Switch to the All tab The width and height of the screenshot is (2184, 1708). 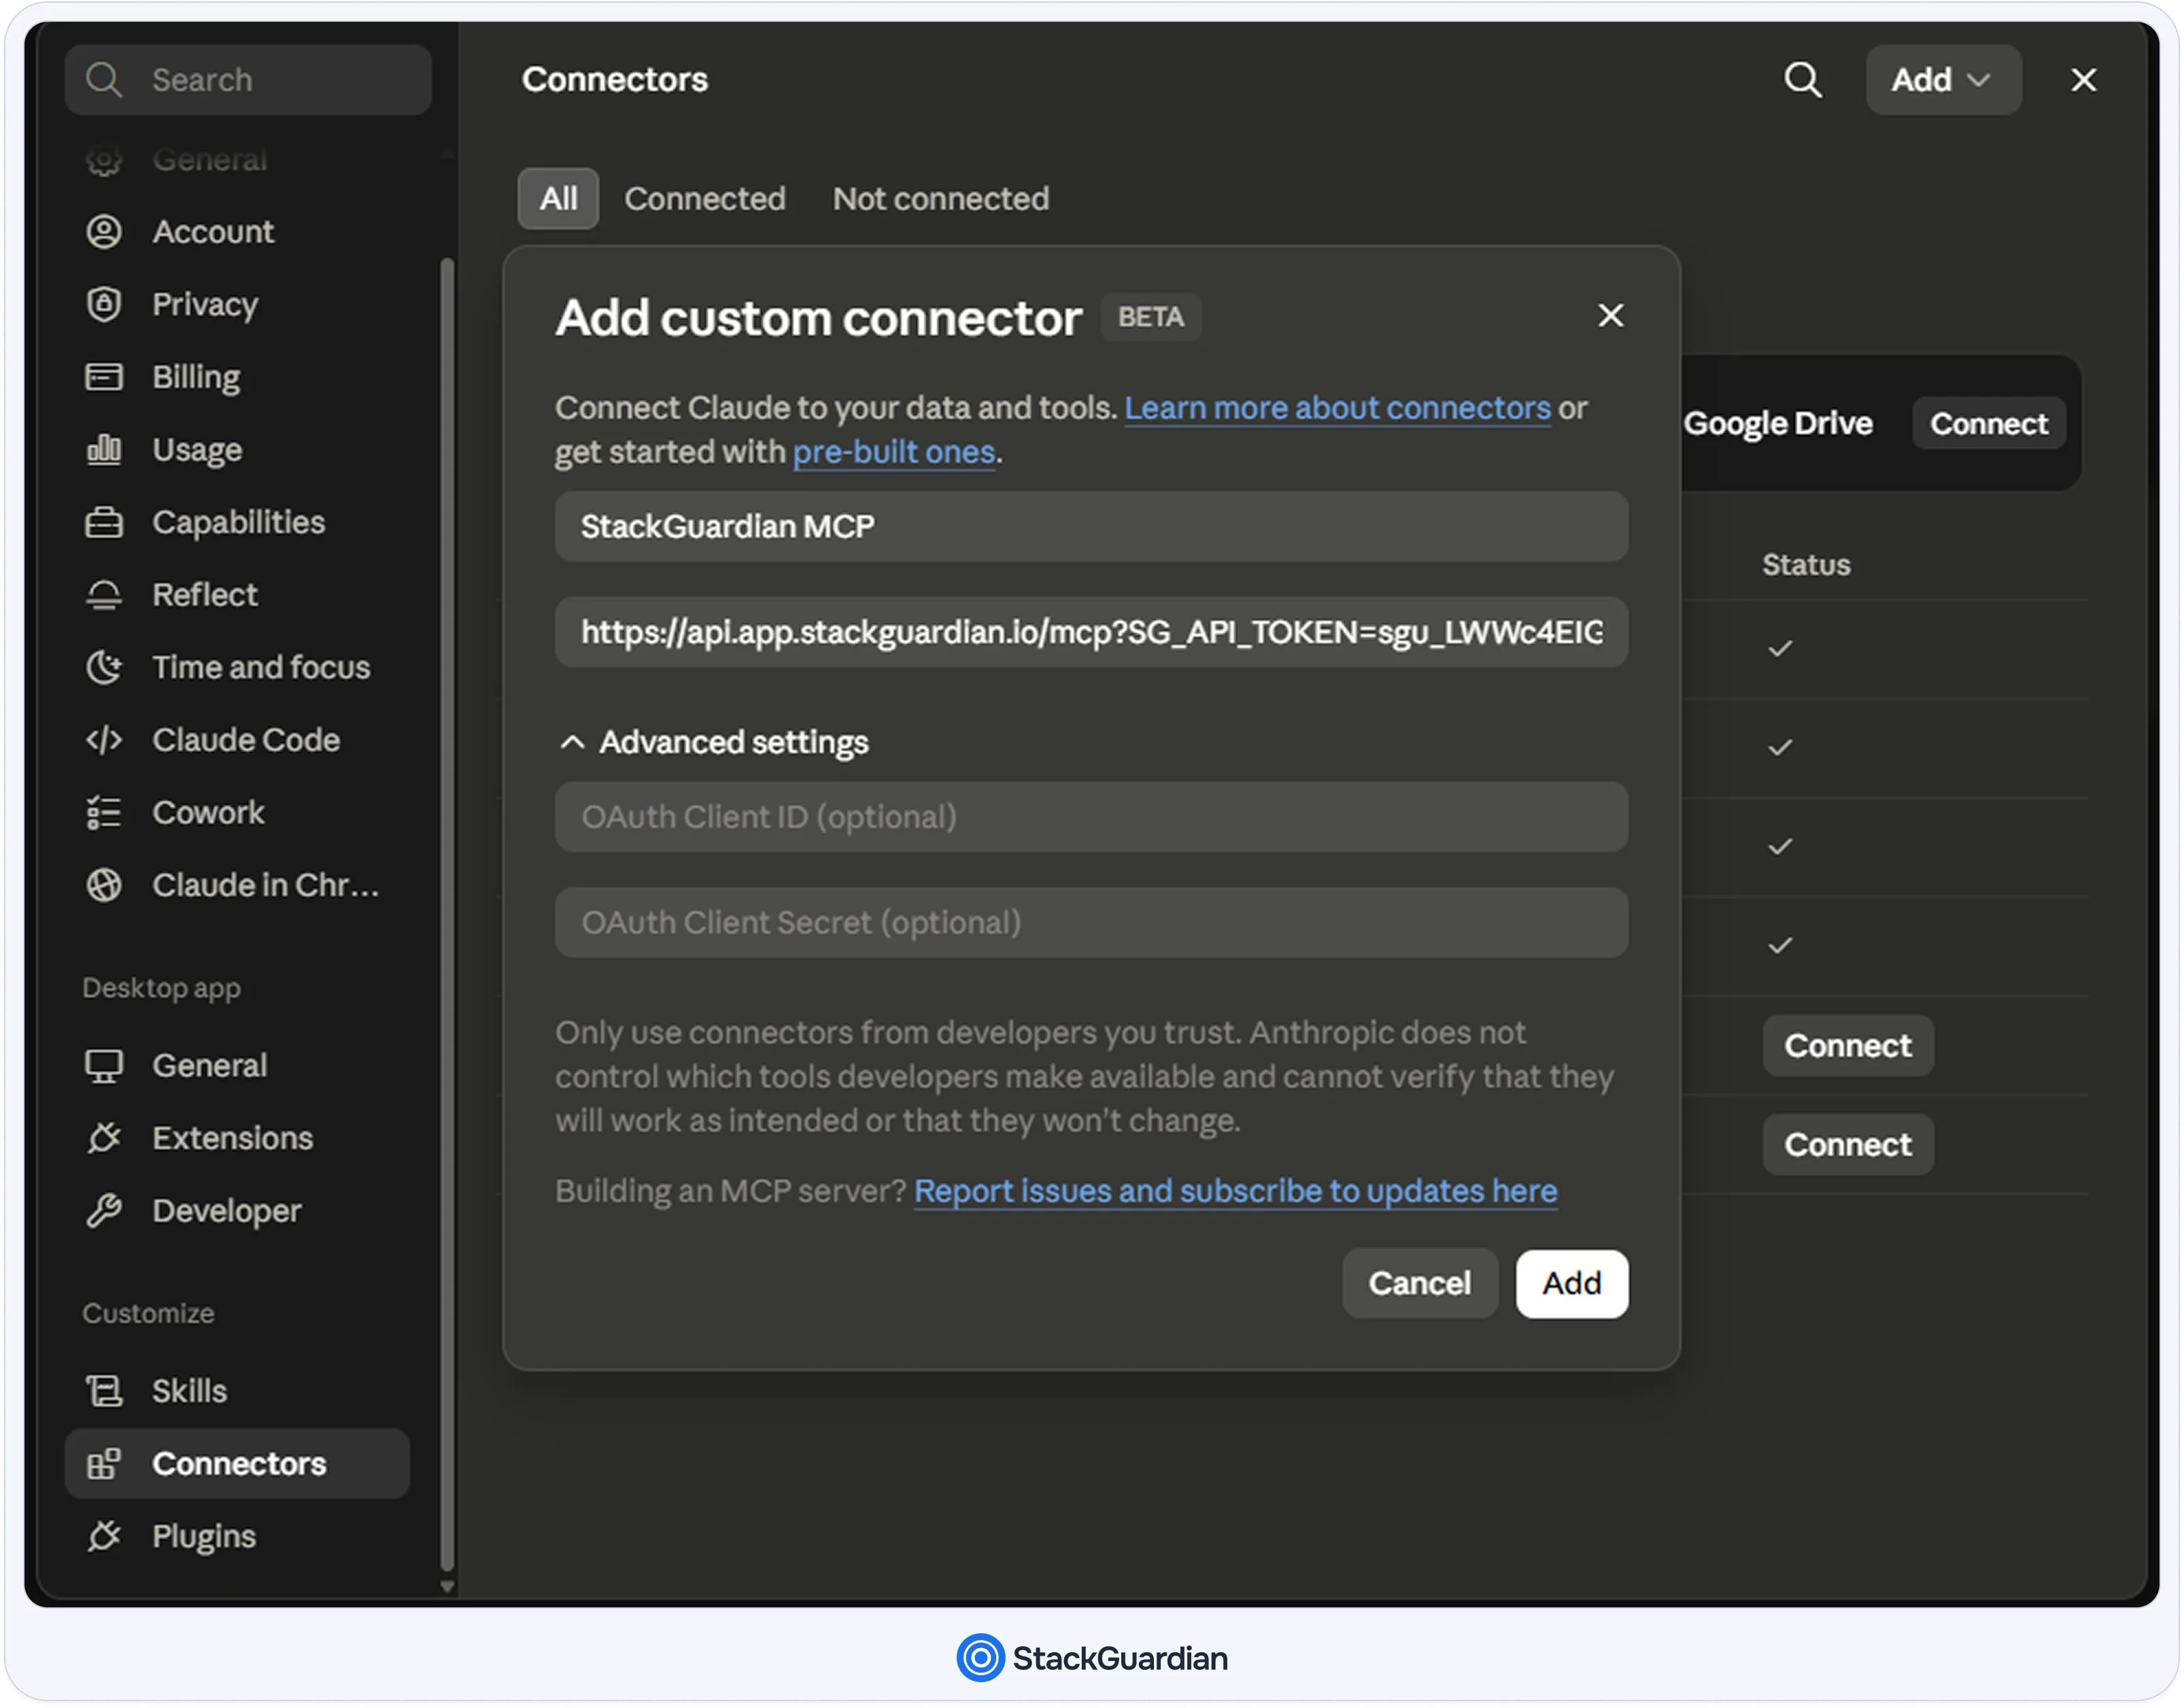[x=558, y=199]
